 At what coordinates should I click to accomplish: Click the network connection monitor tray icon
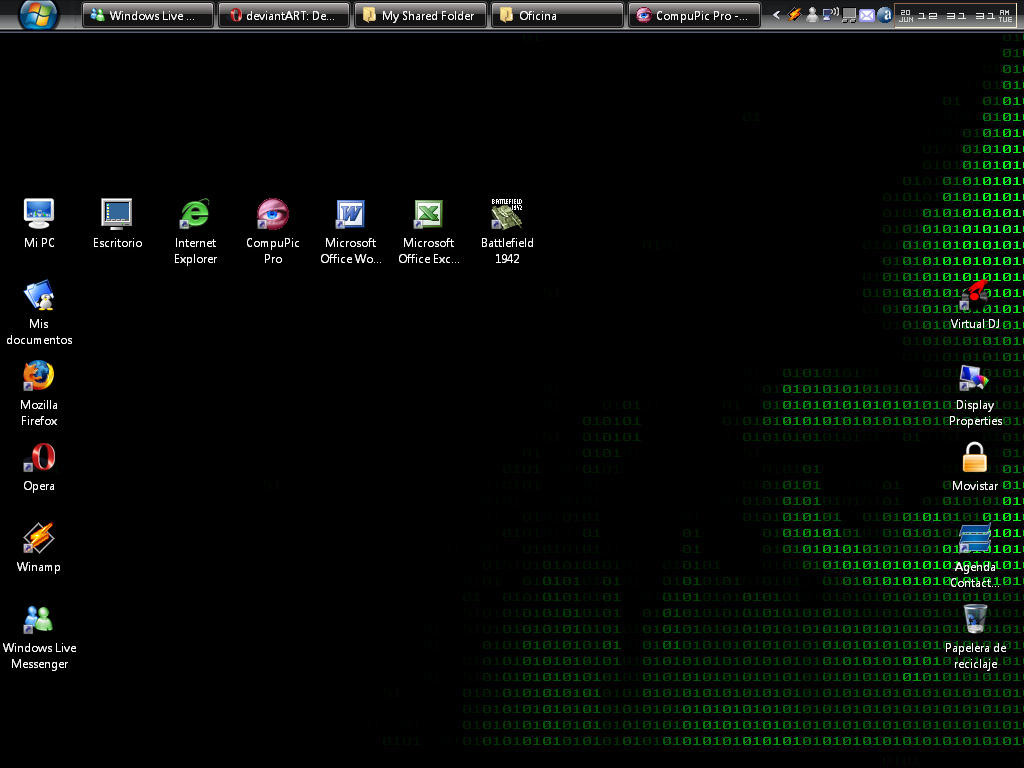click(x=848, y=15)
